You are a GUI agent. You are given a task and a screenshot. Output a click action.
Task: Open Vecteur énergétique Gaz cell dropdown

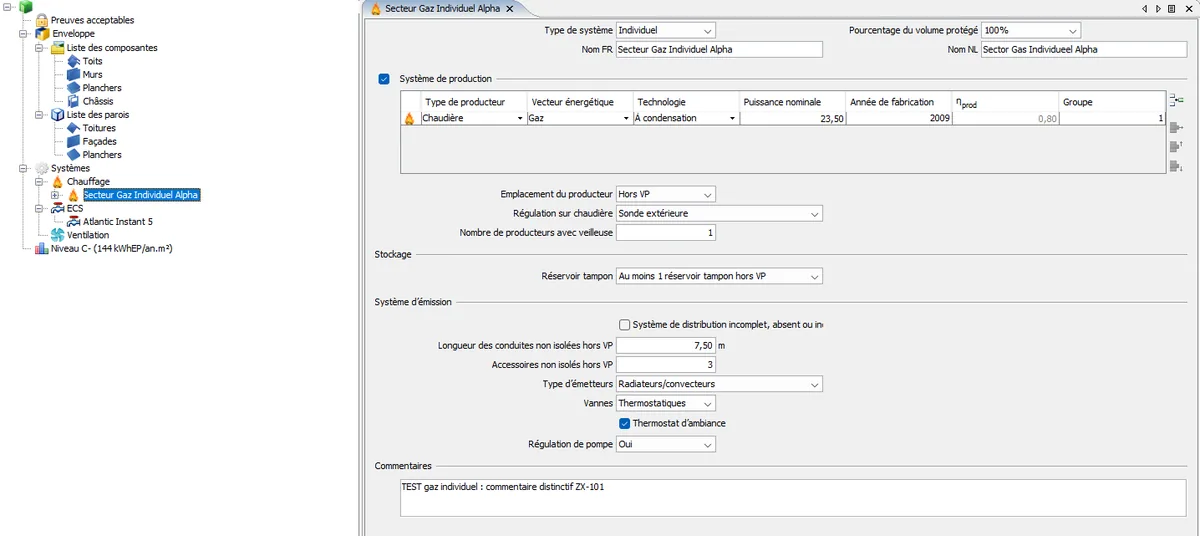tap(625, 118)
